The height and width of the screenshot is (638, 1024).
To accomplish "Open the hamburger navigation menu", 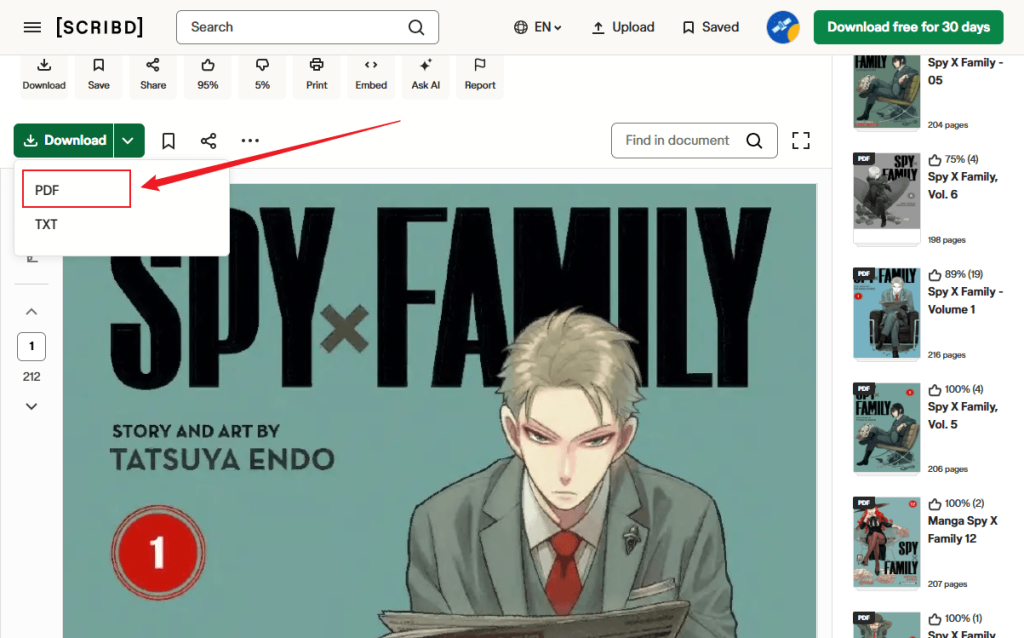I will point(33,27).
